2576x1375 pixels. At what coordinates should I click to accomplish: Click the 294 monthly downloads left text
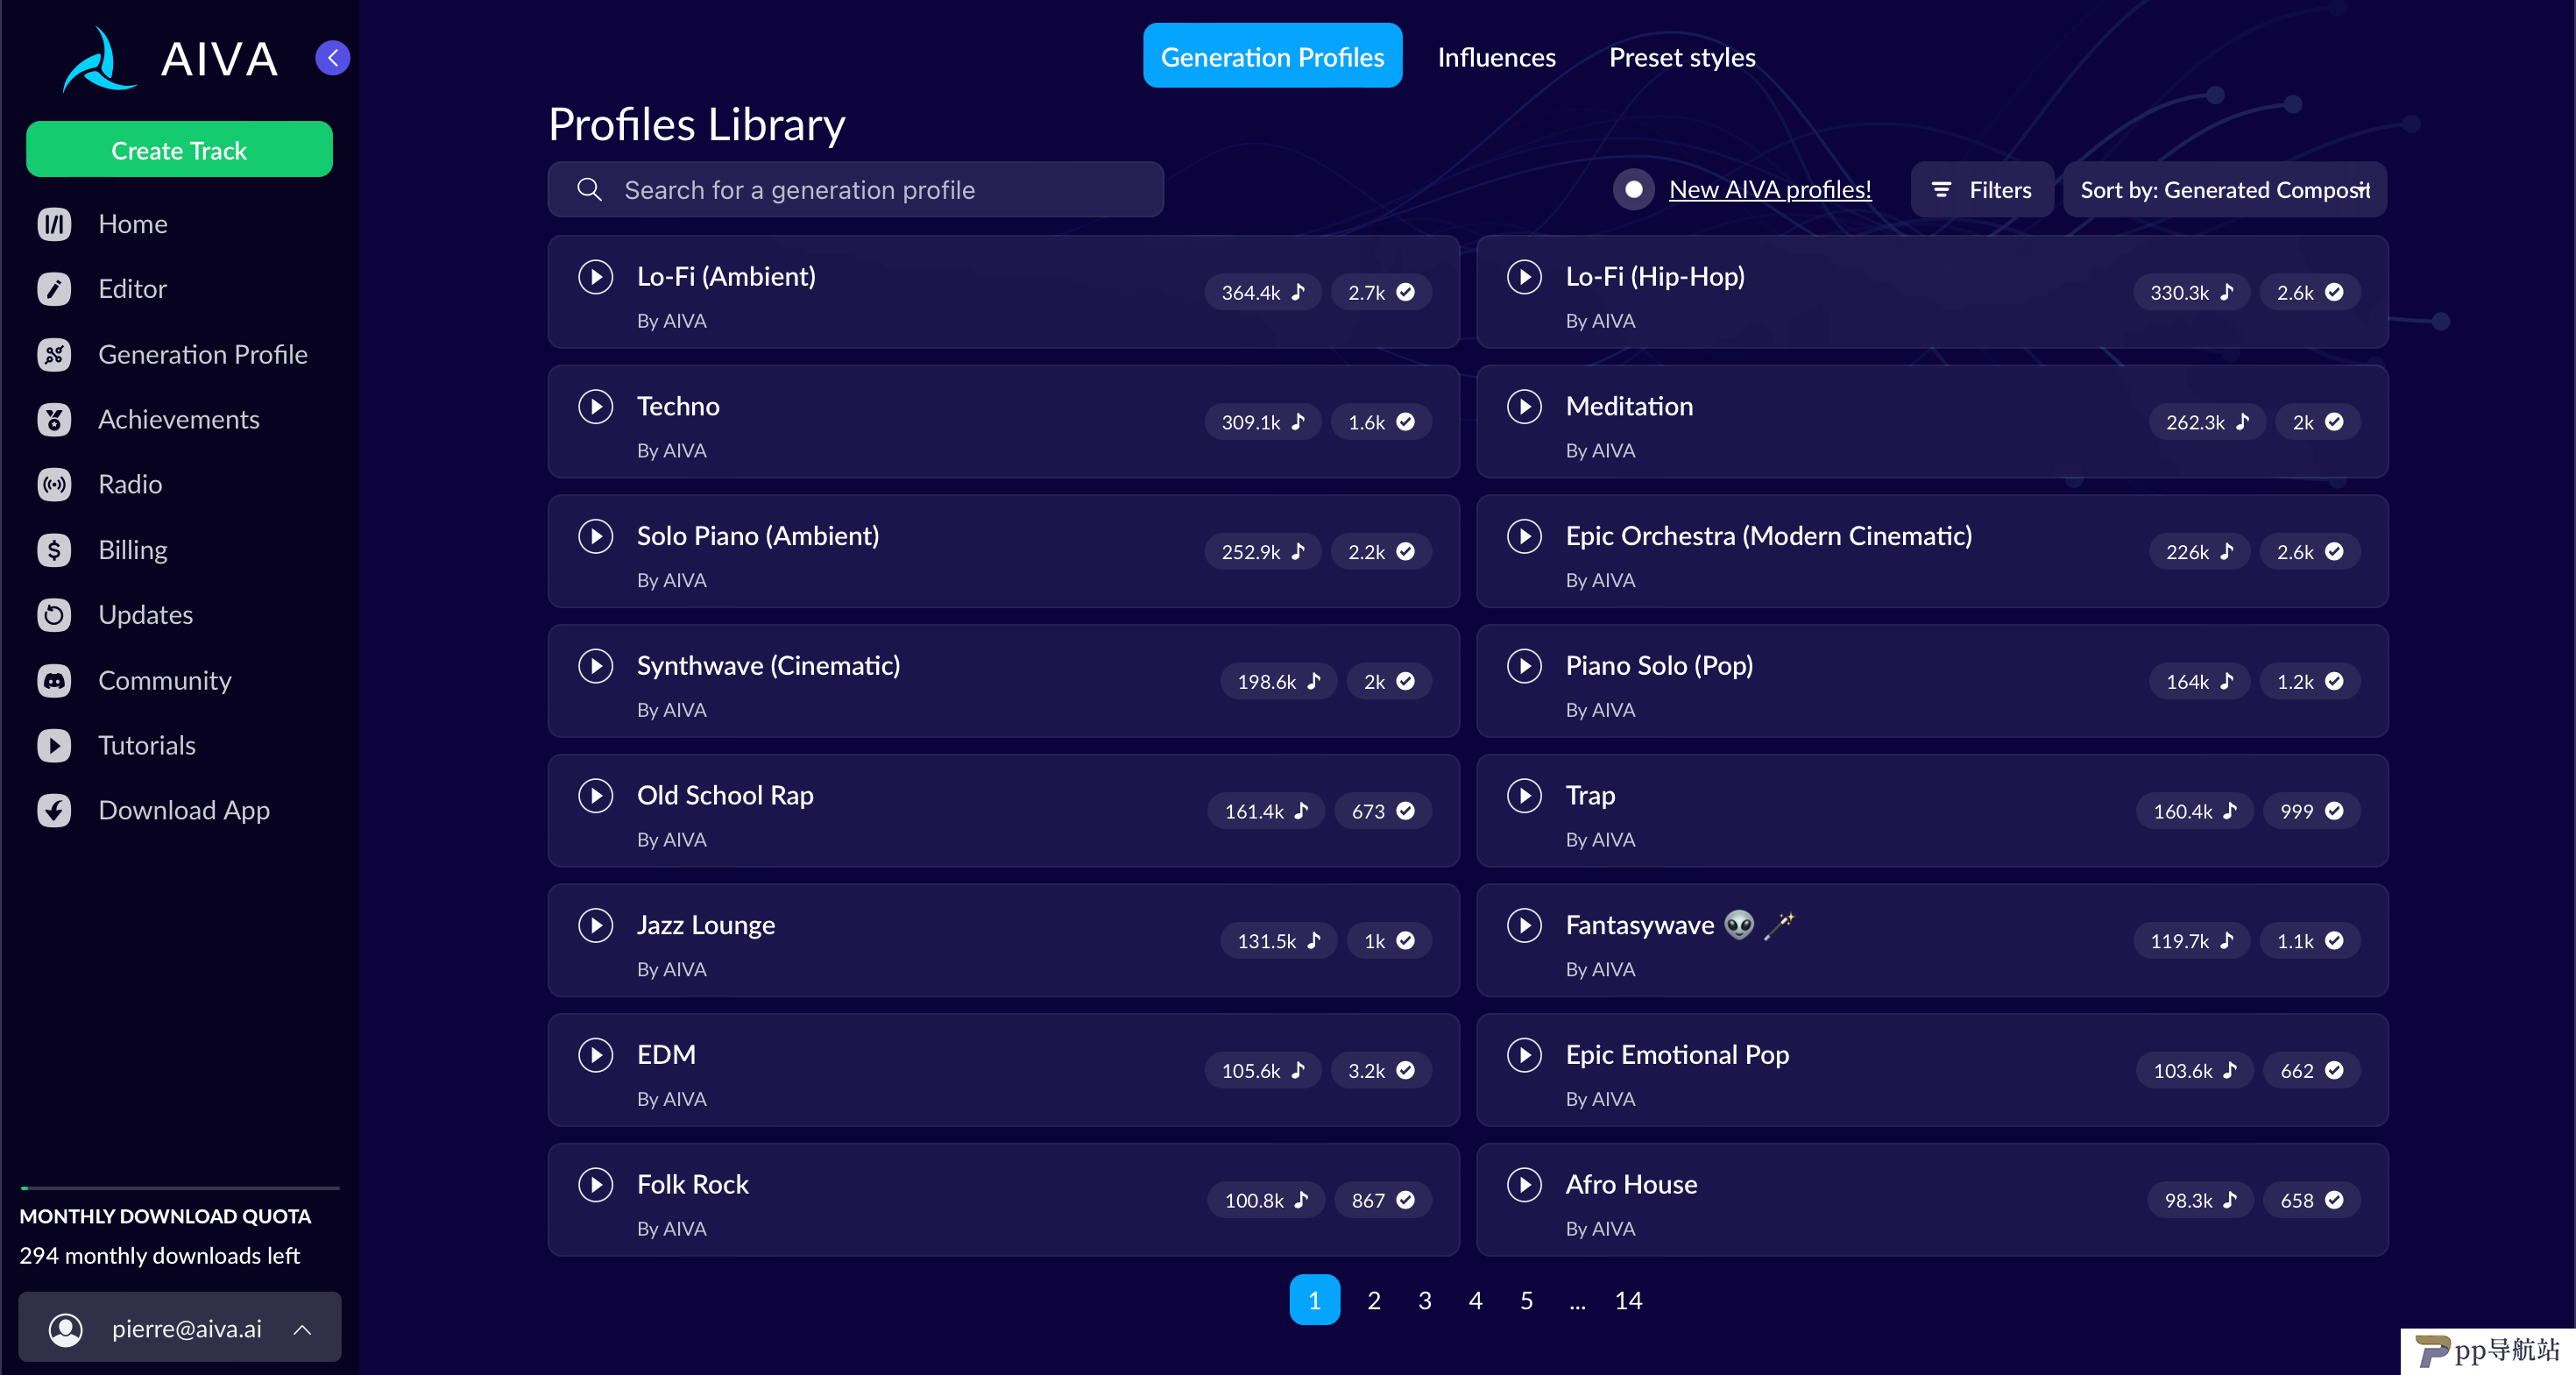pyautogui.click(x=160, y=1255)
